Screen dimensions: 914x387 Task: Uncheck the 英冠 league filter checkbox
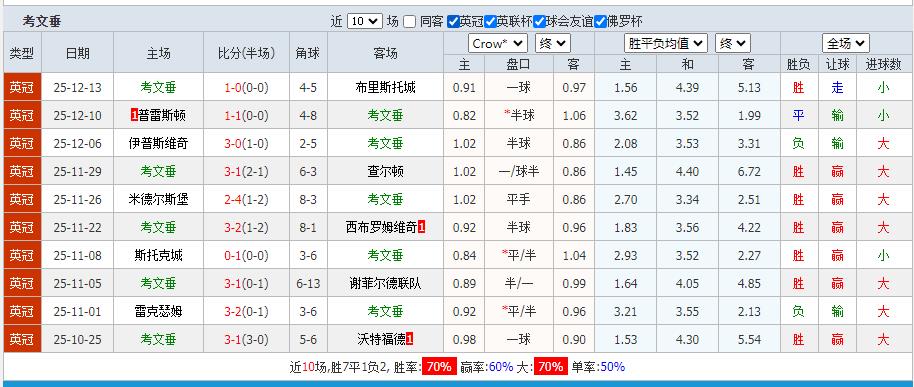pos(453,22)
